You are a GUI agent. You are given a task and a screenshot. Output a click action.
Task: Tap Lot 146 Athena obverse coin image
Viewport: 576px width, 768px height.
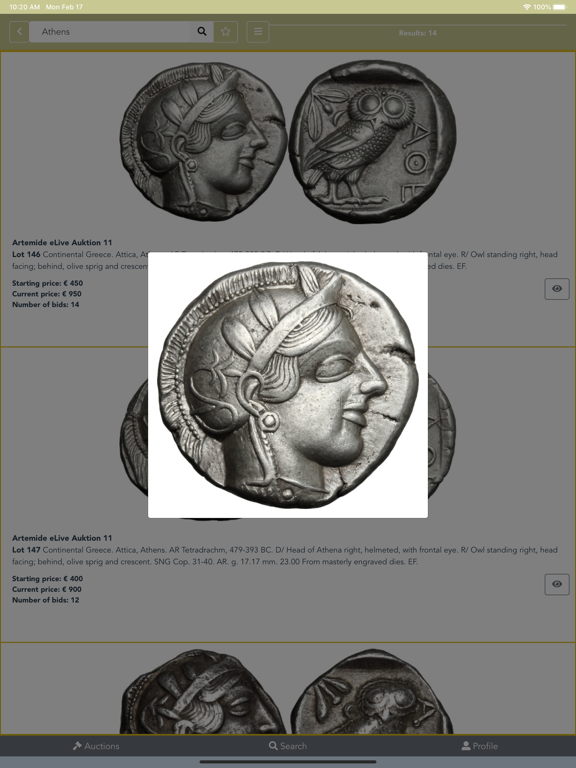203,141
